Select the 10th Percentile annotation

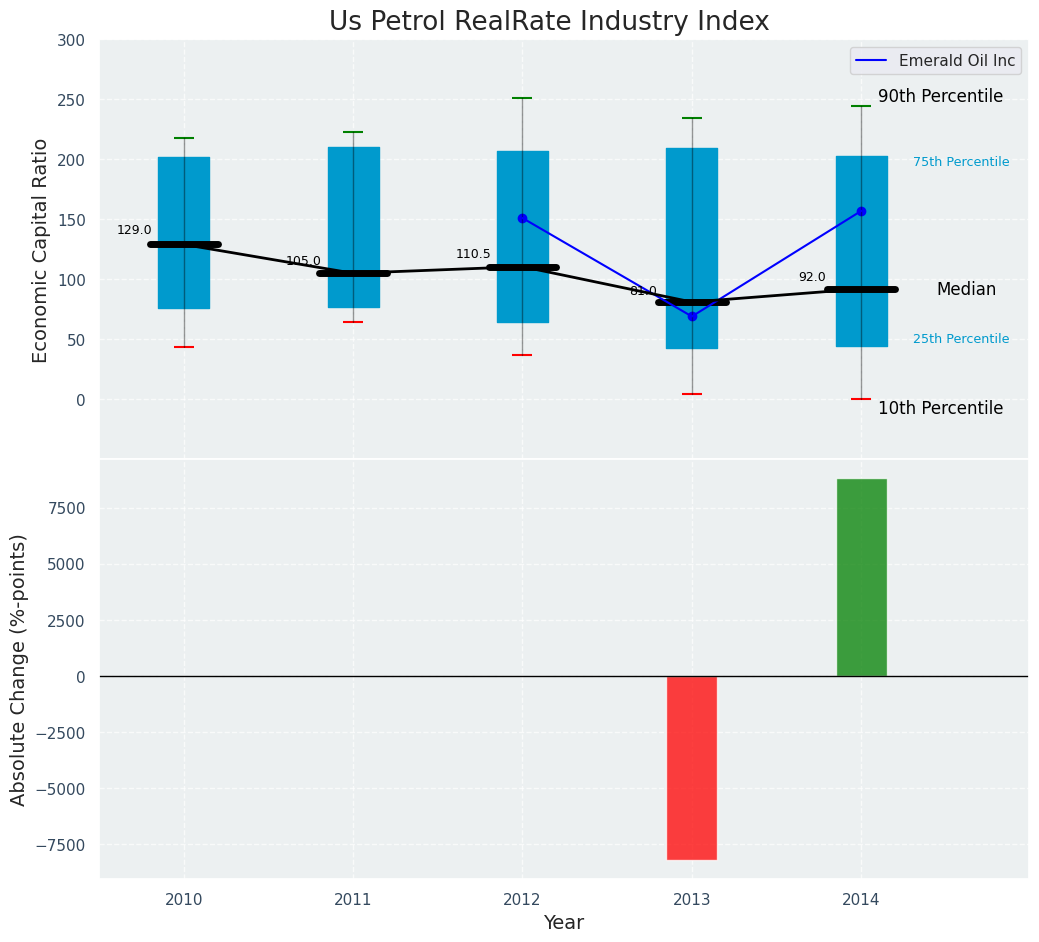coord(940,408)
